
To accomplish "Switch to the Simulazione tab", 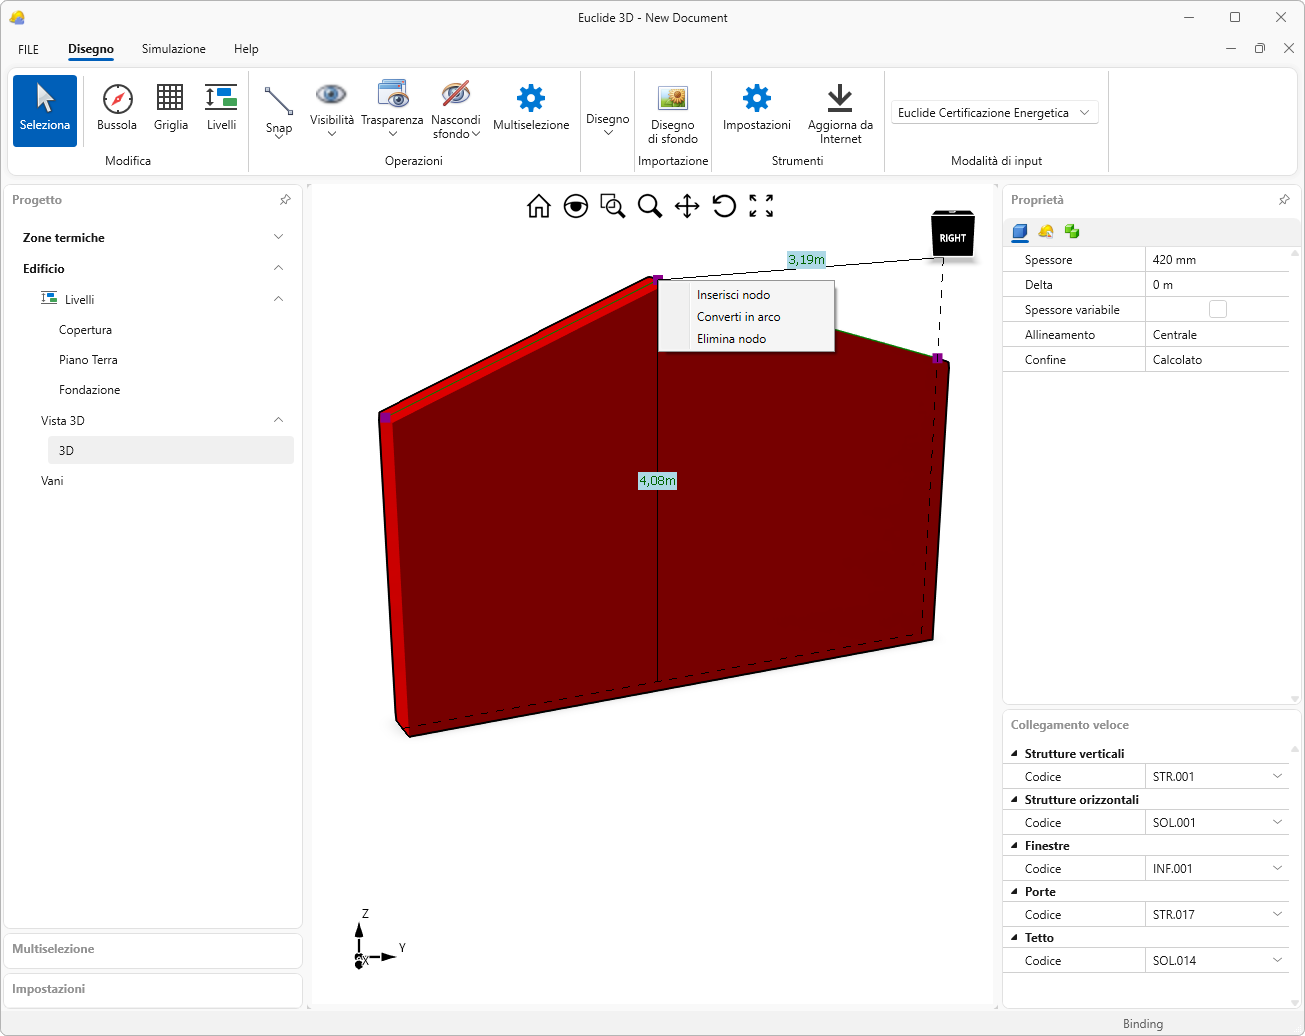I will [x=174, y=49].
